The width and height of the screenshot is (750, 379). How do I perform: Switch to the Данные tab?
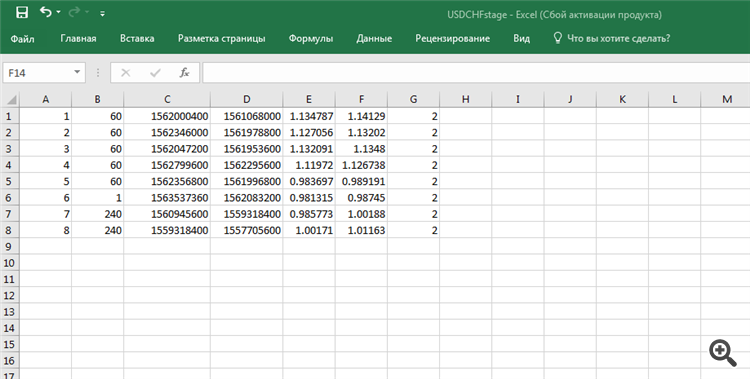point(374,38)
